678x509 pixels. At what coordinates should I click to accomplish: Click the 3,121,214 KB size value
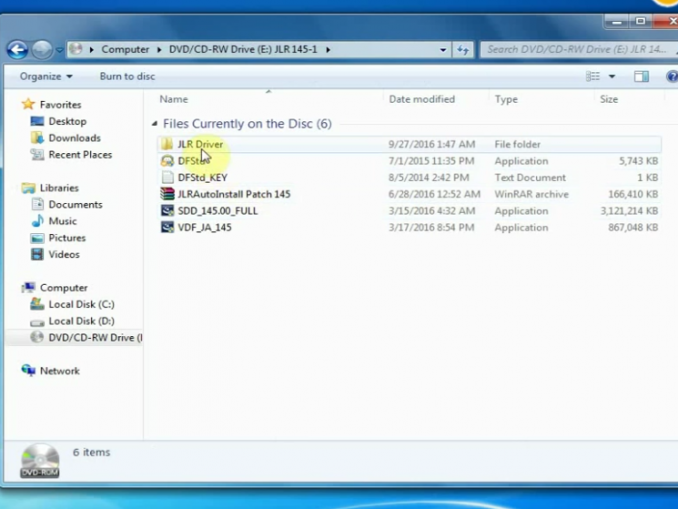pos(629,211)
